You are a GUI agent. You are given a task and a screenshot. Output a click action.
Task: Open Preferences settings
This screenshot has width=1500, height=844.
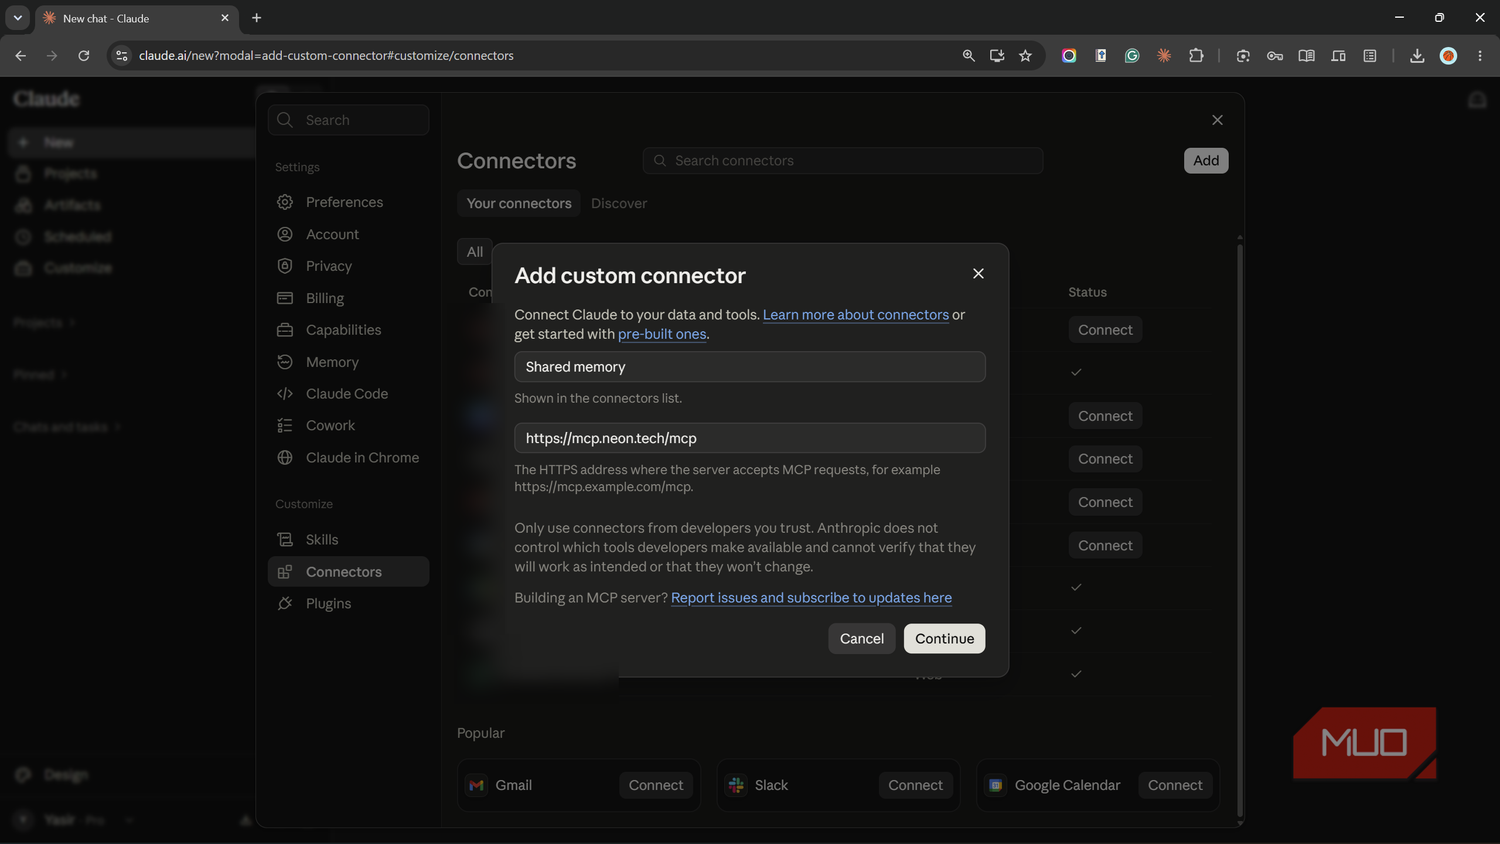(348, 202)
